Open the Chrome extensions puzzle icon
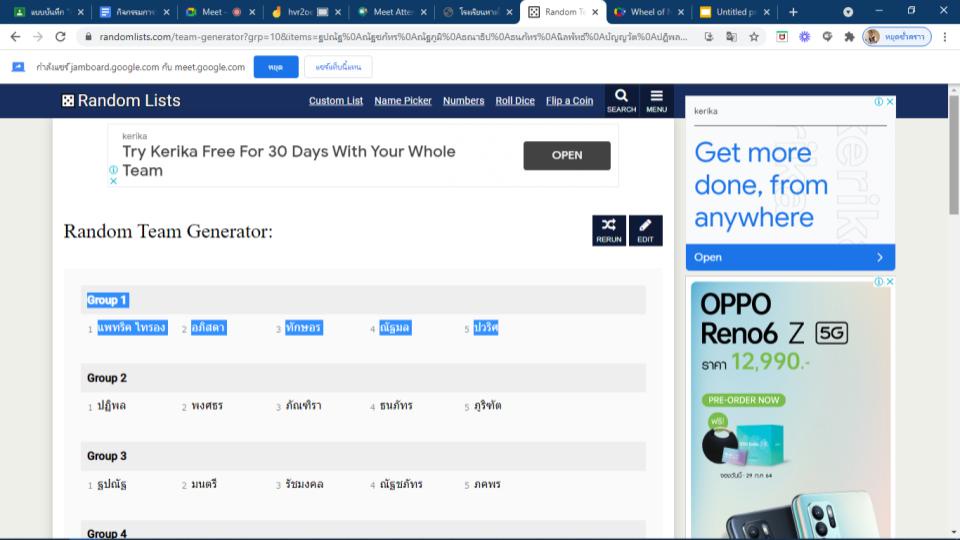Viewport: 960px width, 540px height. [849, 36]
